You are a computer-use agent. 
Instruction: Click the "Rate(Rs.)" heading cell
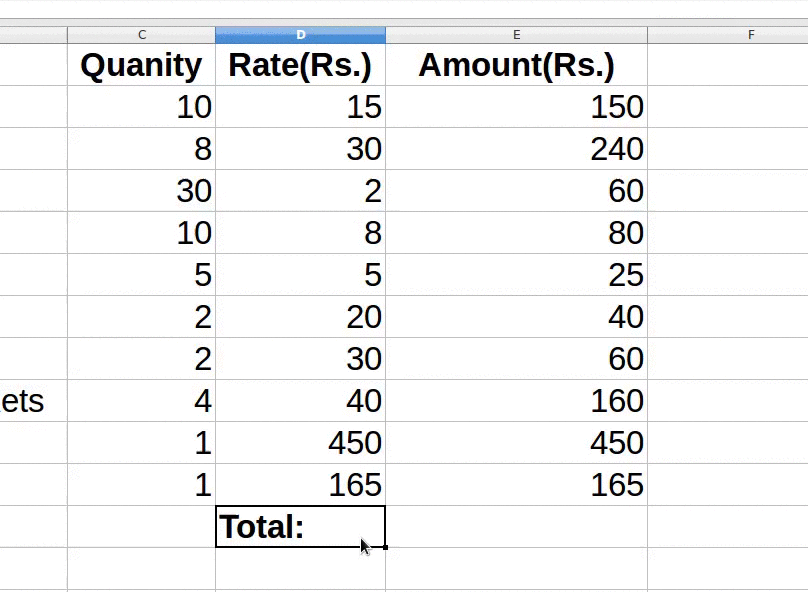click(x=300, y=65)
